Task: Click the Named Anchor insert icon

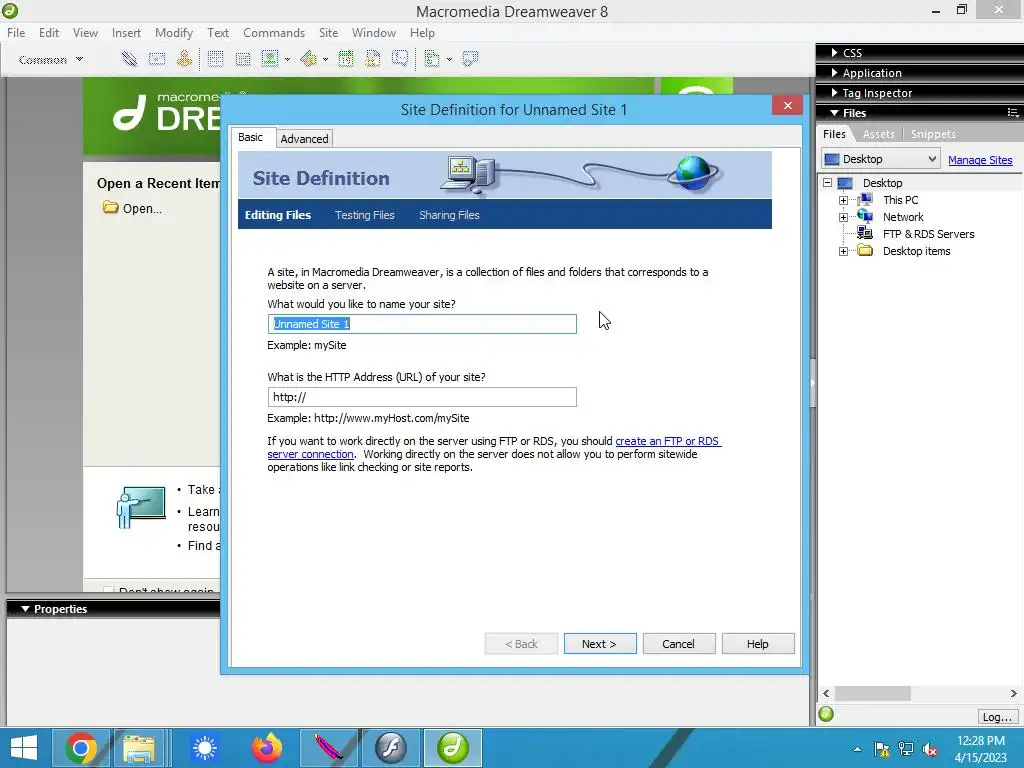Action: (x=184, y=59)
